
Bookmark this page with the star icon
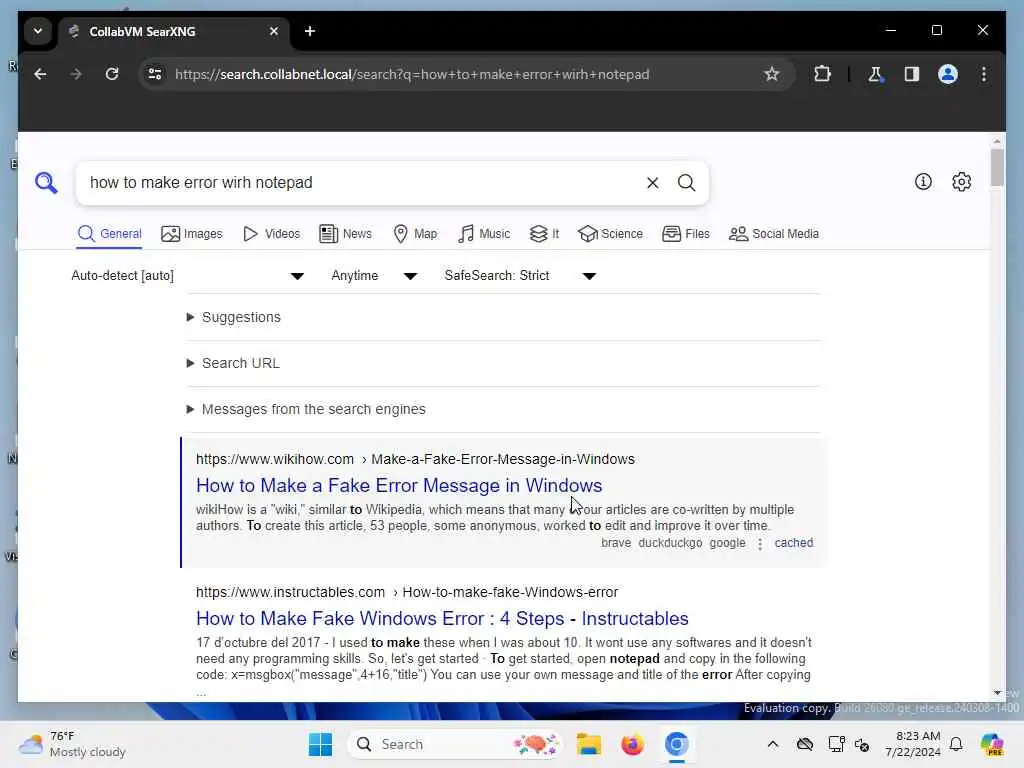[x=771, y=74]
